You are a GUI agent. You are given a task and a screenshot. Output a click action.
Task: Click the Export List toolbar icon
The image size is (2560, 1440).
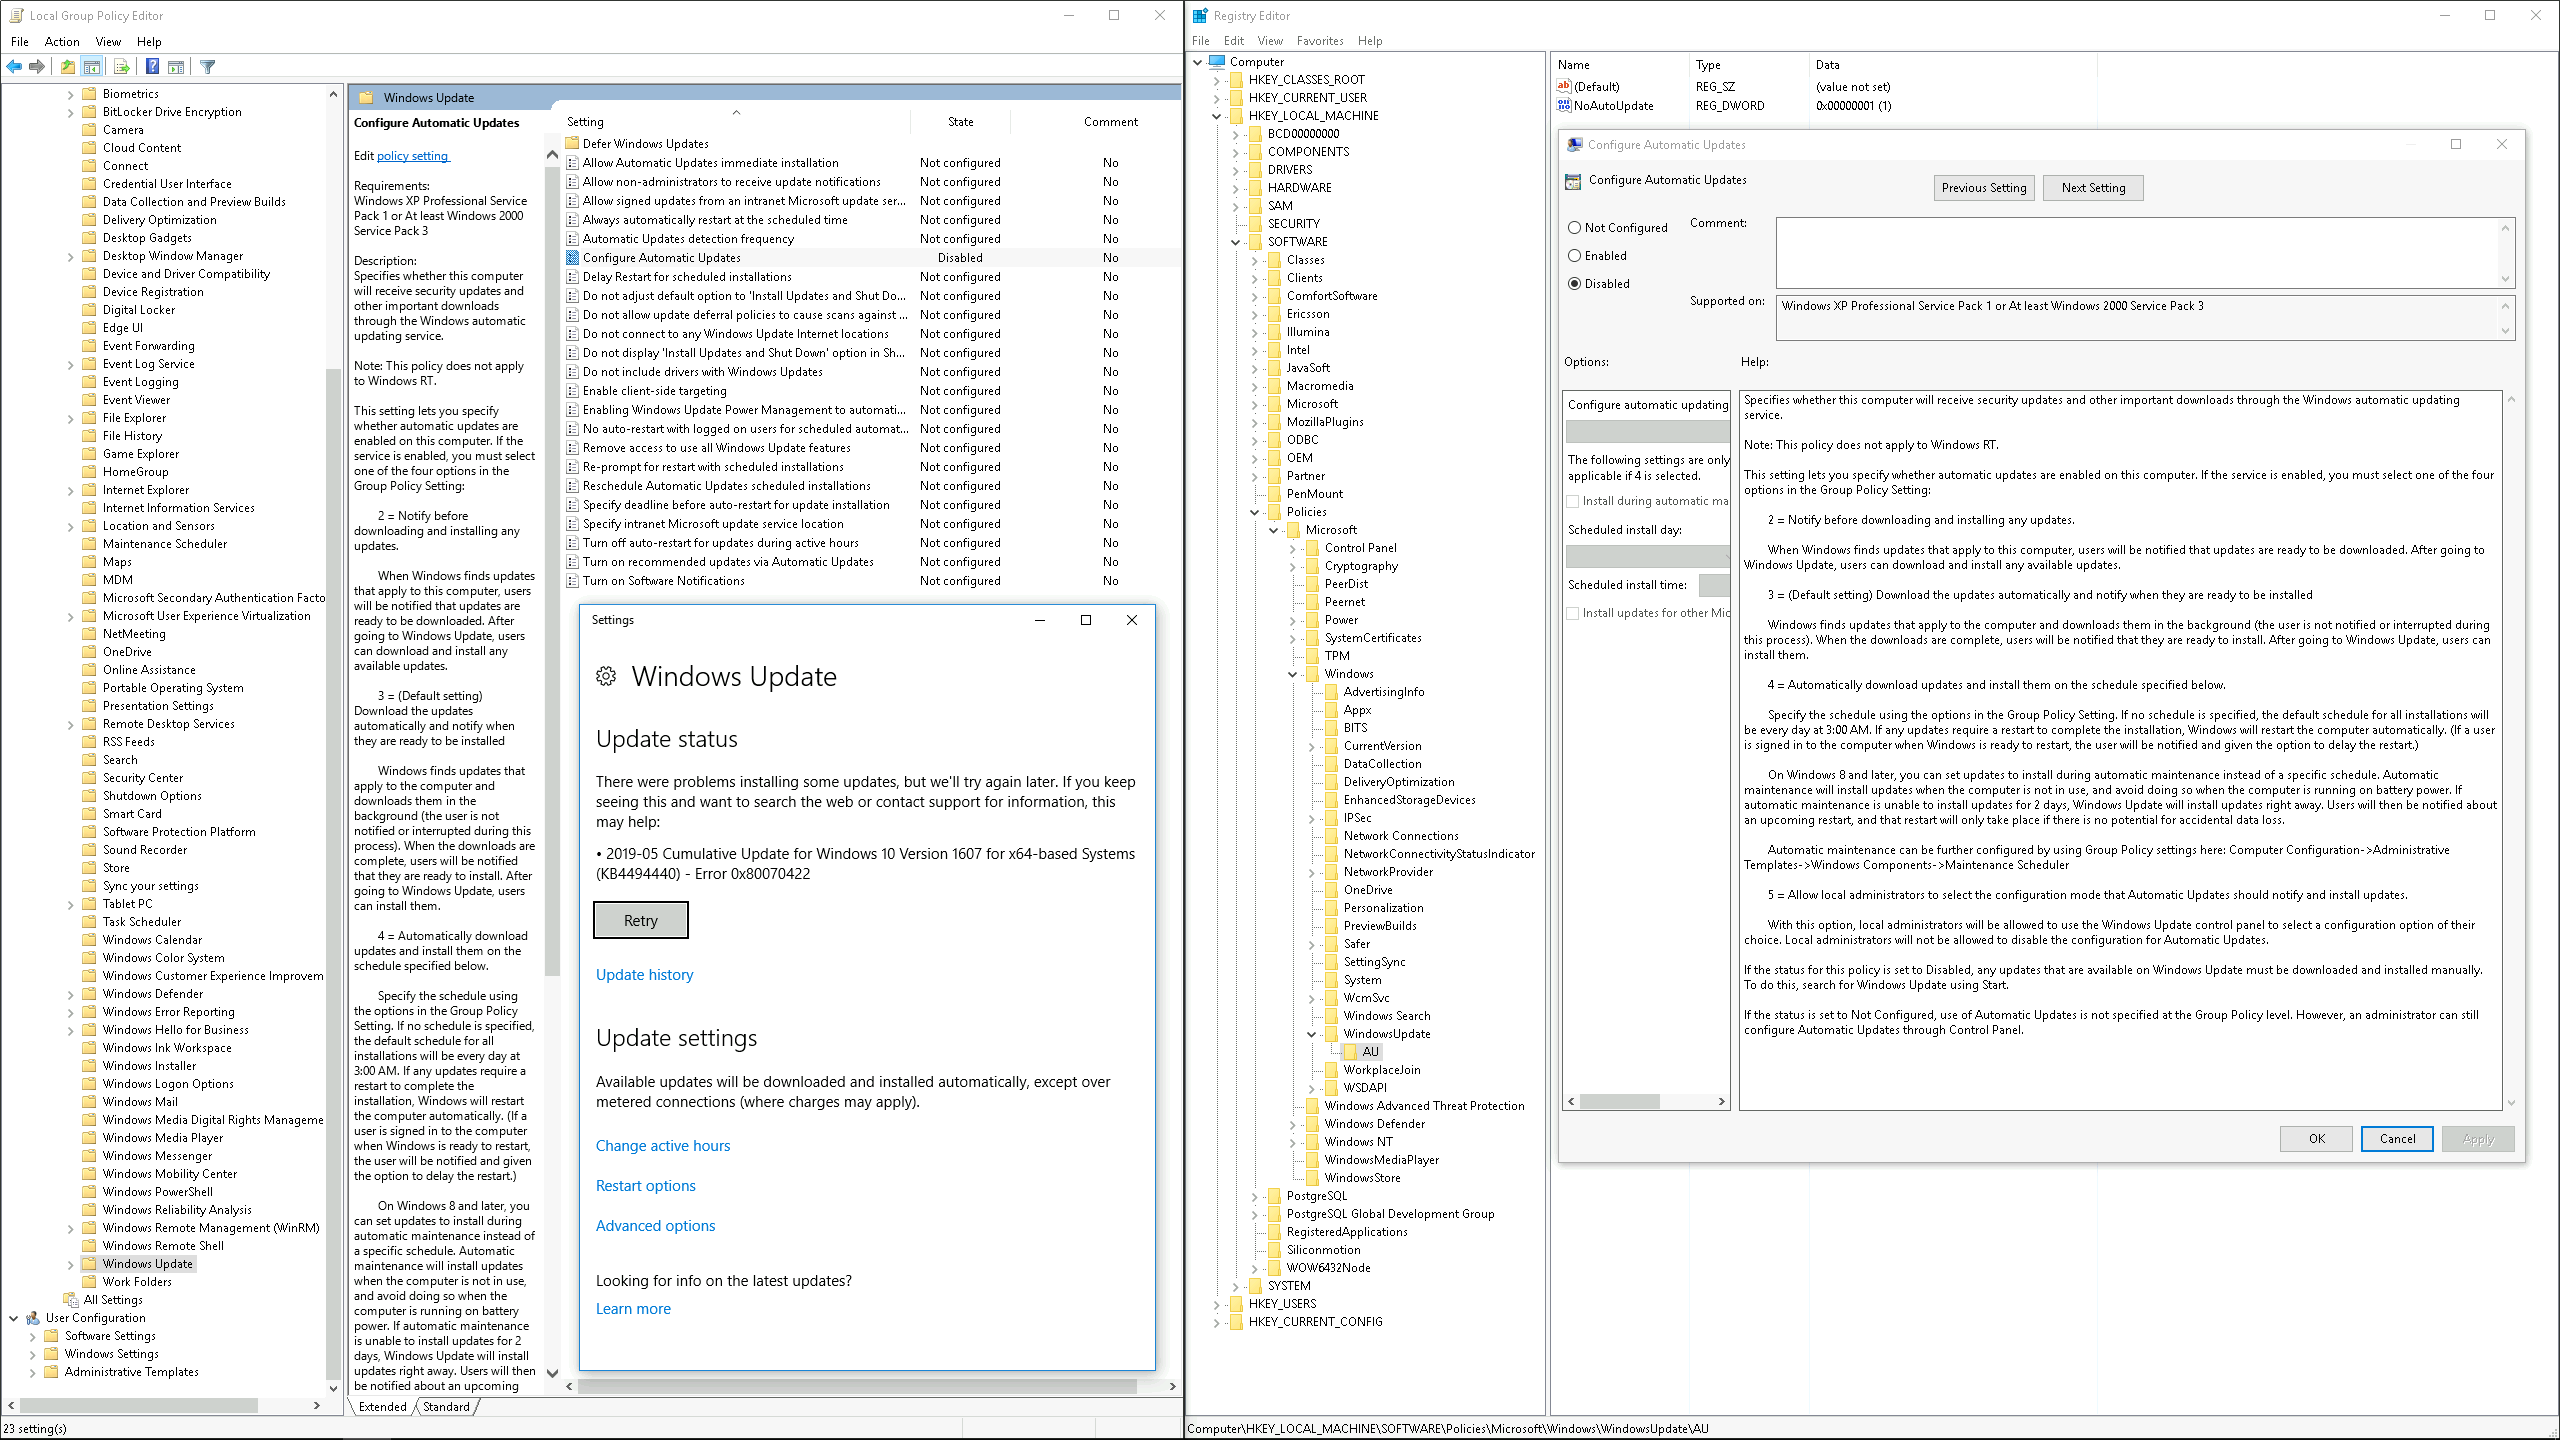122,67
